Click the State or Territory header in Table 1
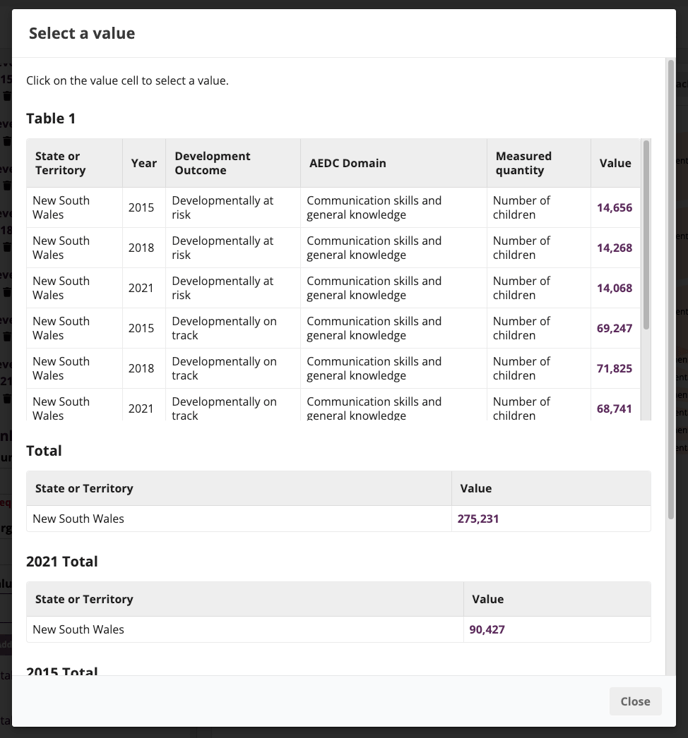Image resolution: width=688 pixels, height=738 pixels. [74, 163]
